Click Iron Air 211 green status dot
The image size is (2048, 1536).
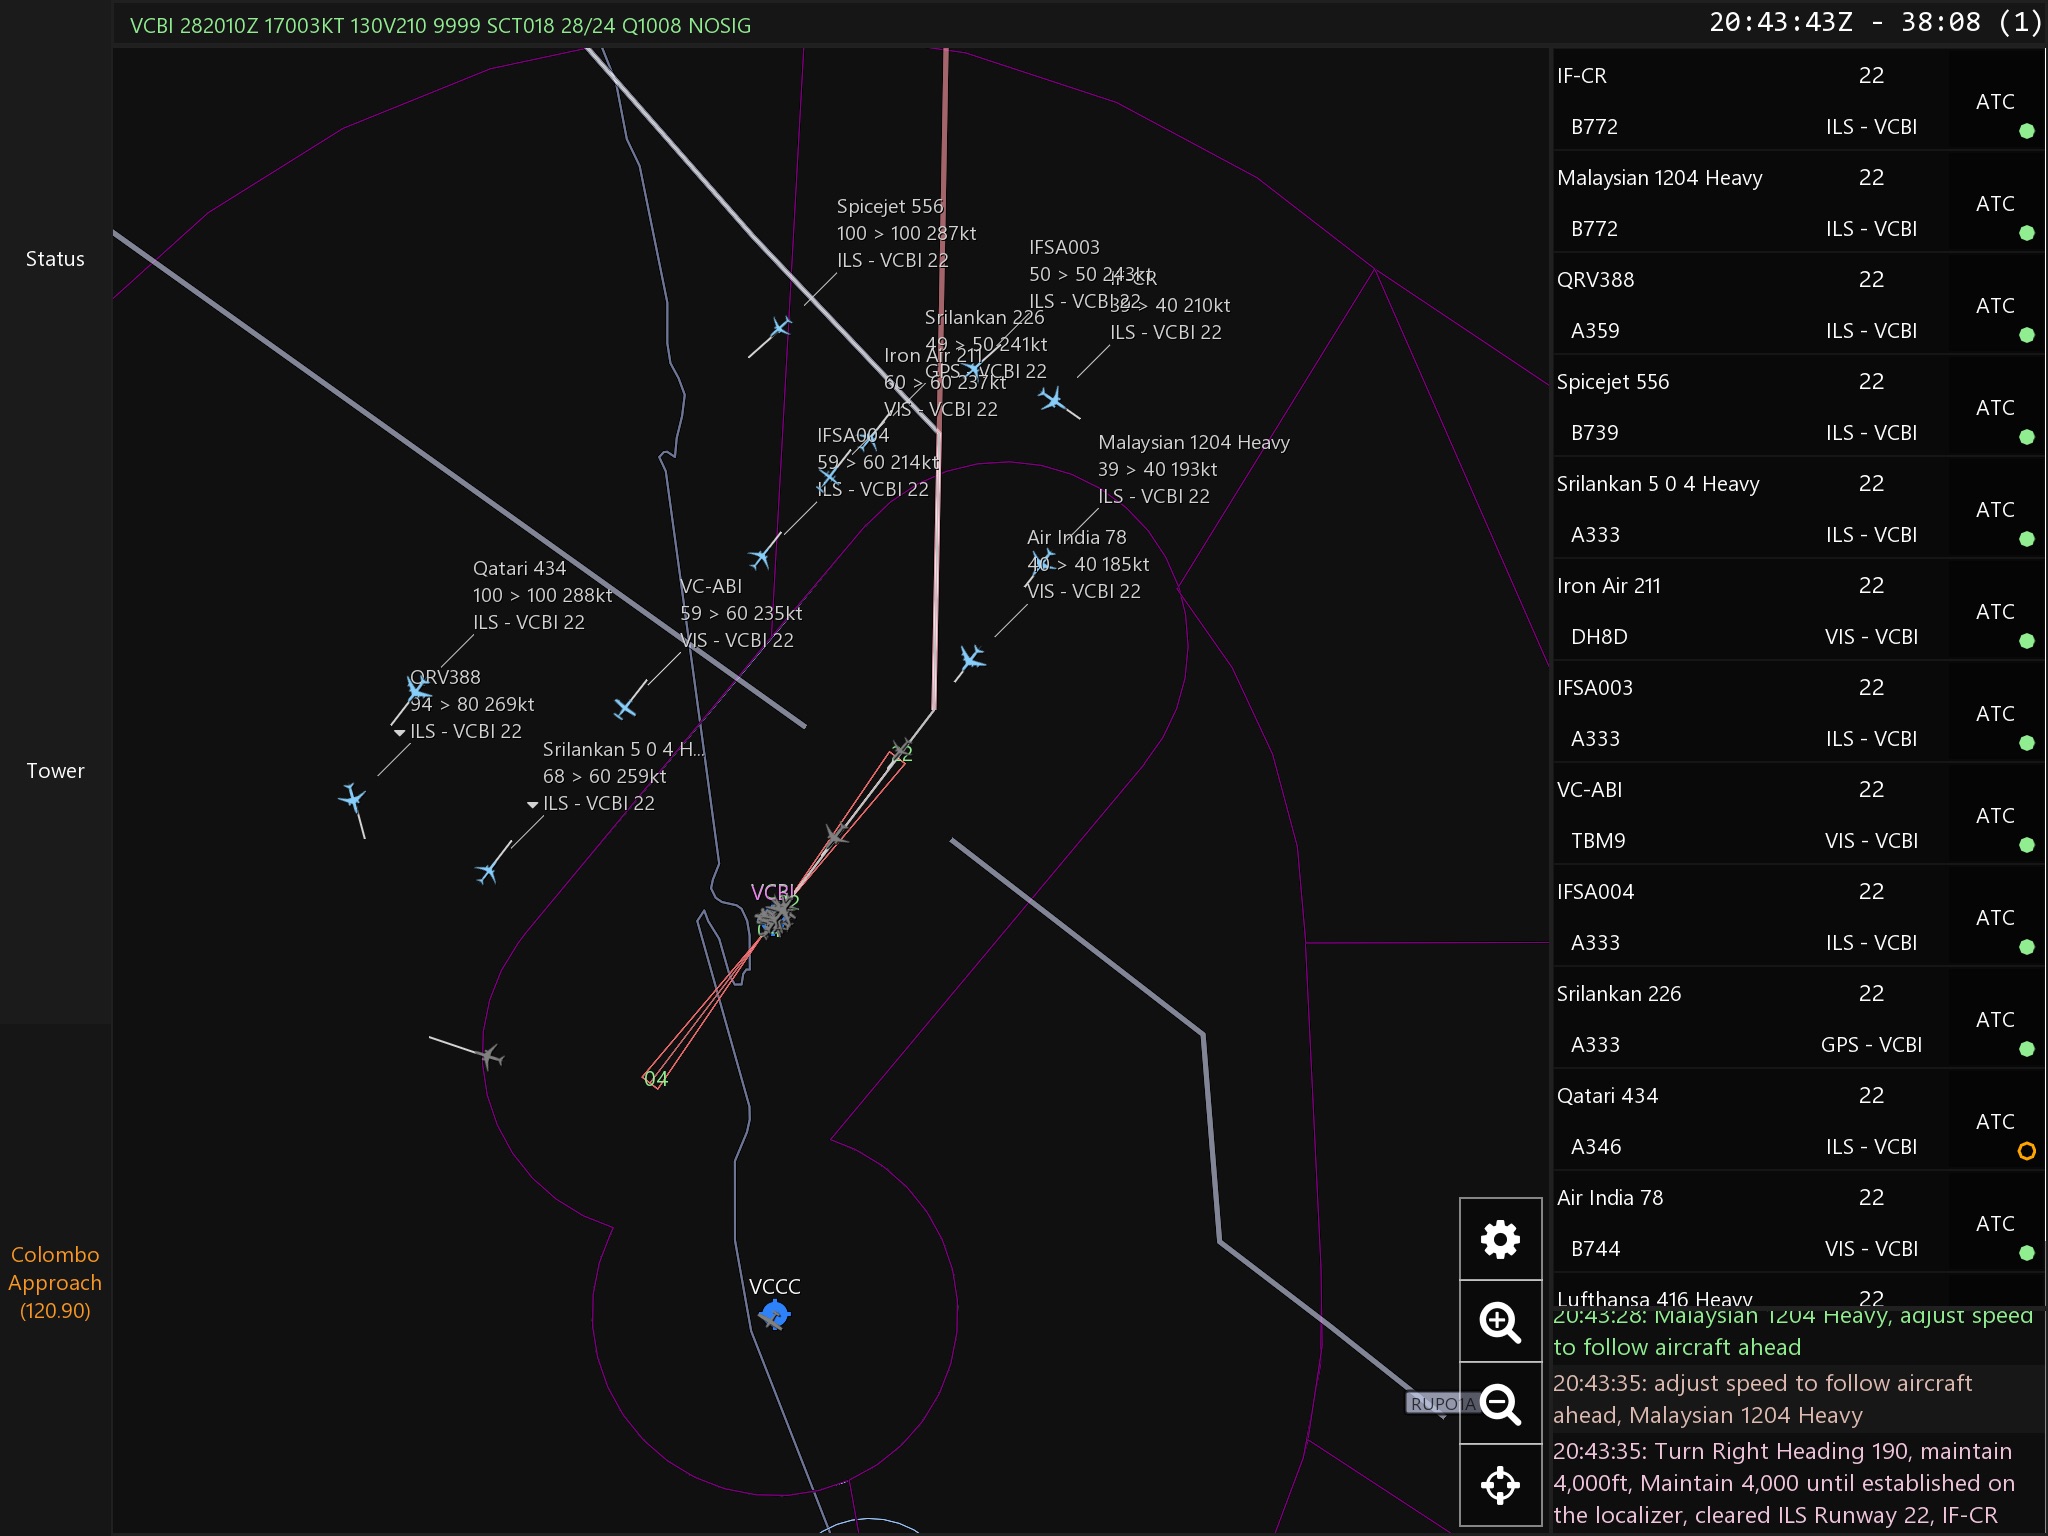(x=2026, y=641)
